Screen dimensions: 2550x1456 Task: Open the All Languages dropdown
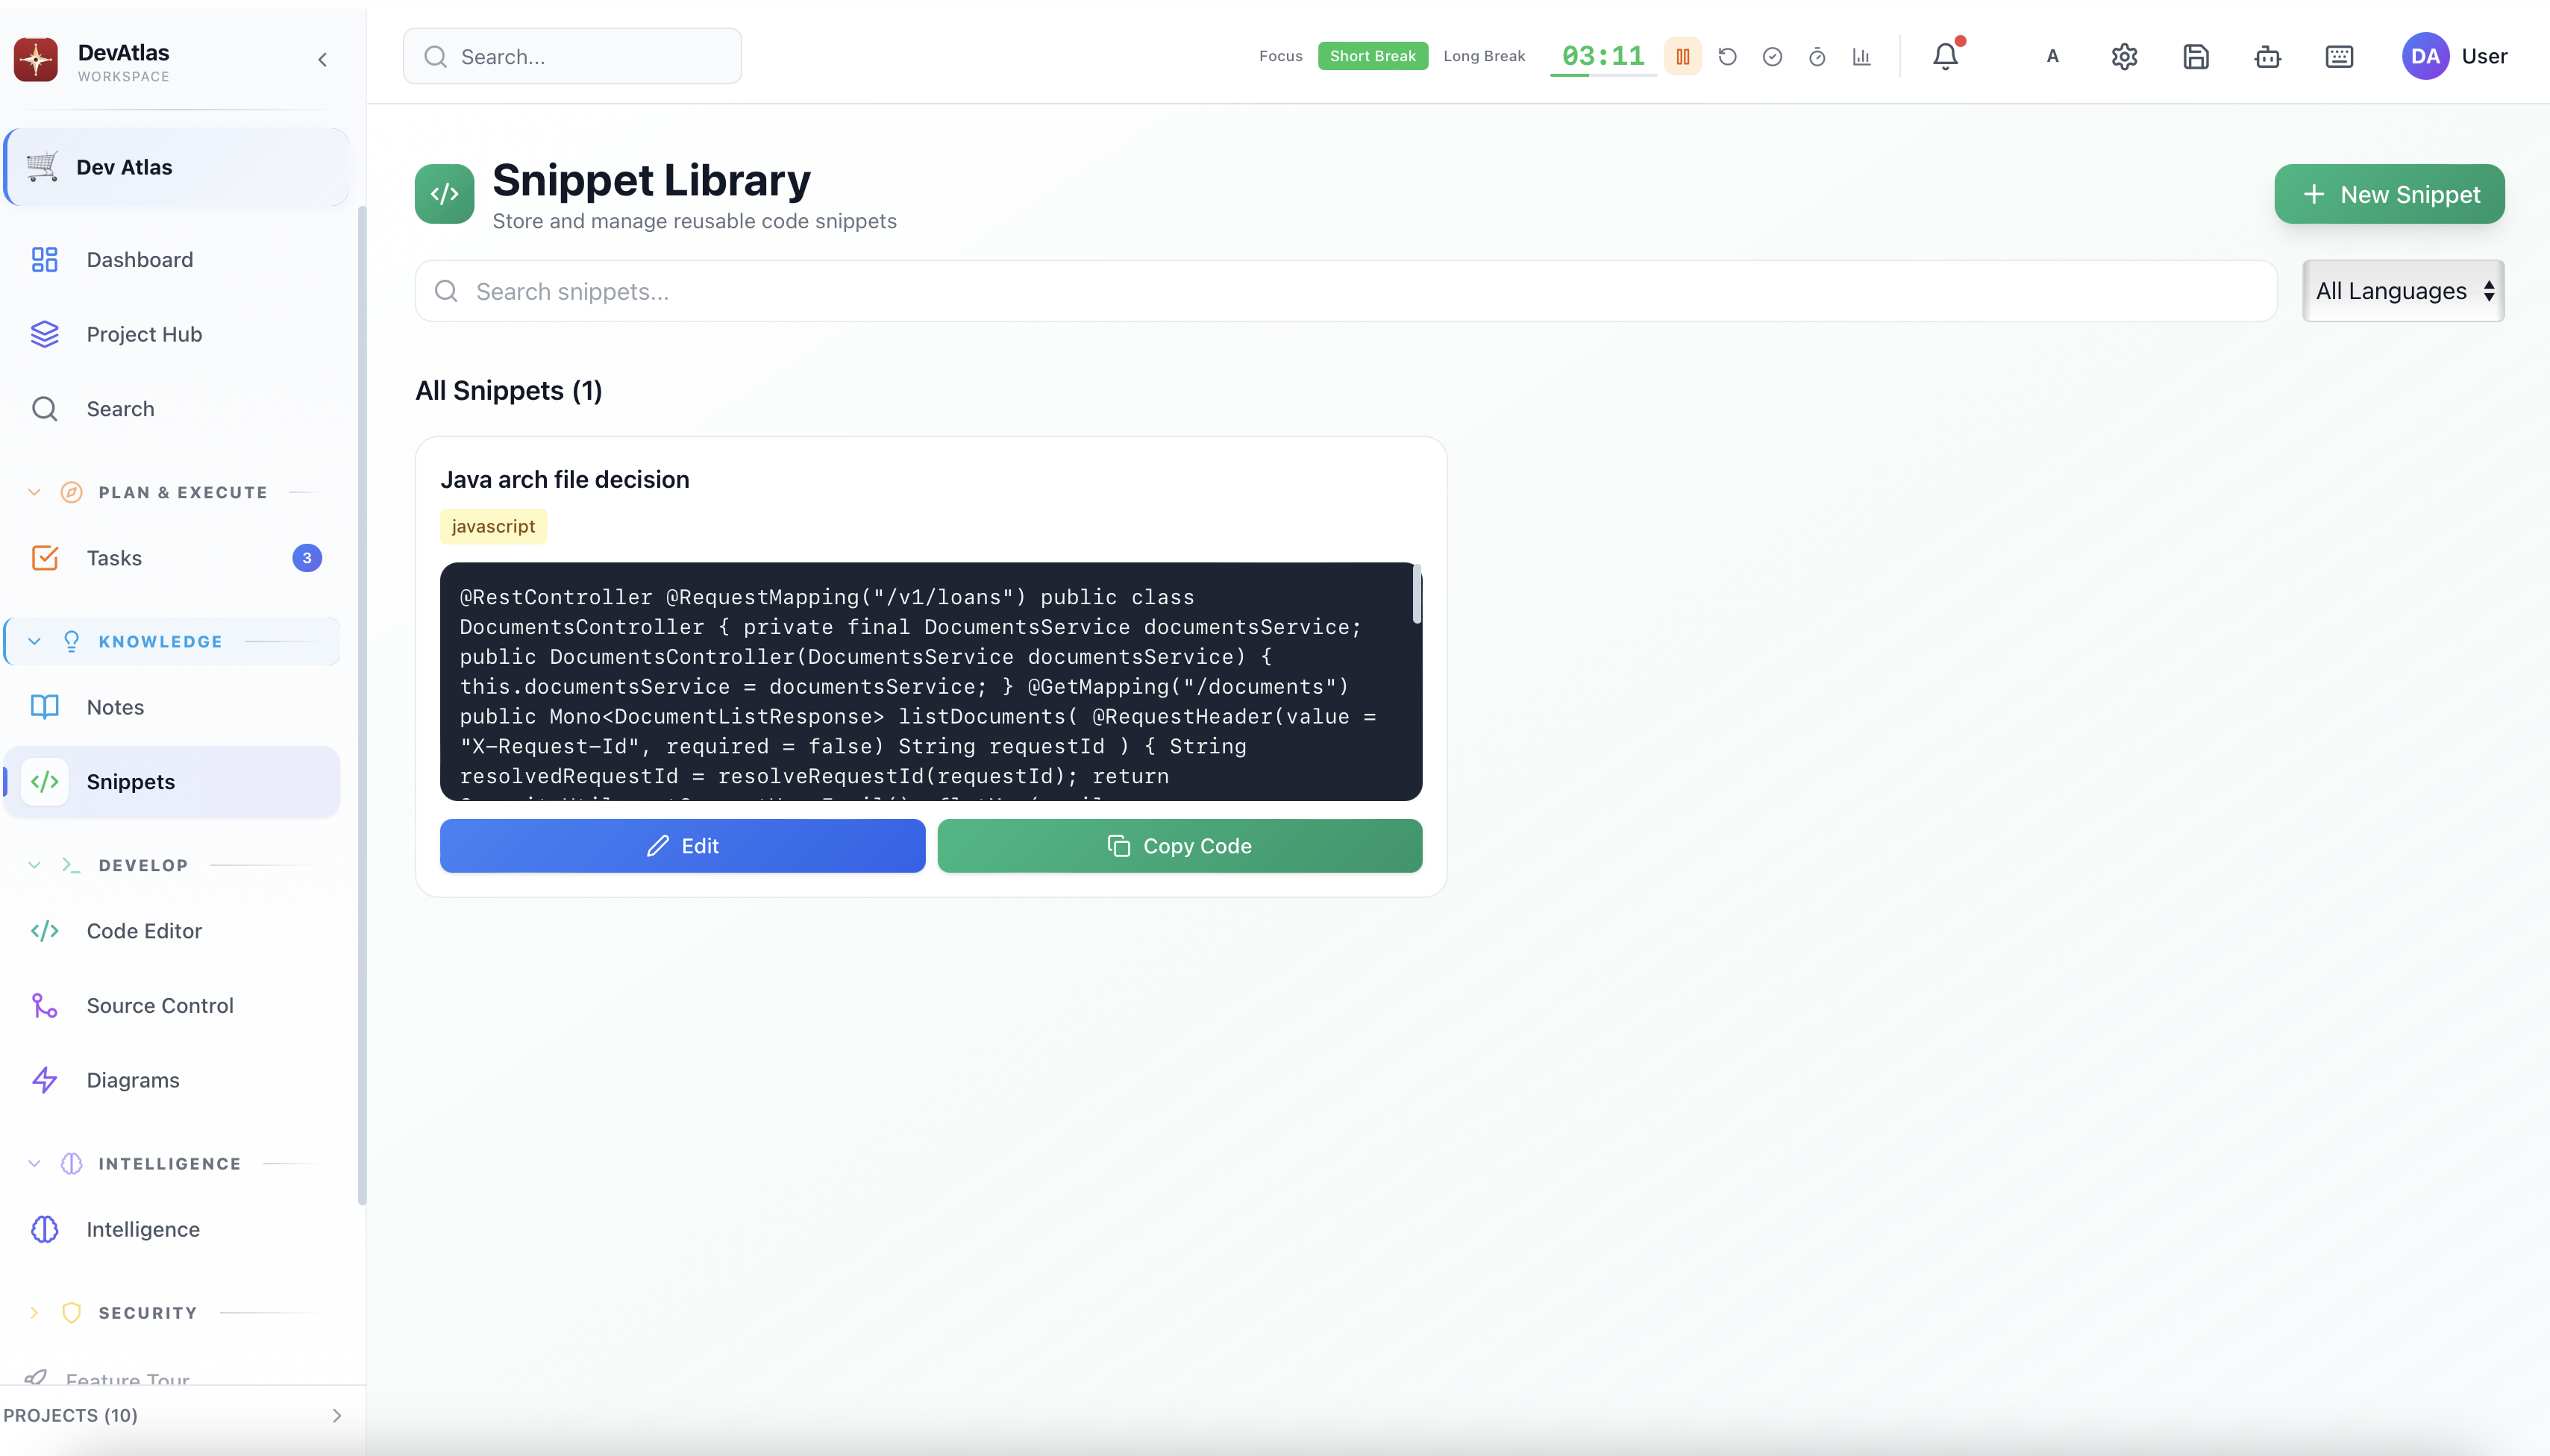(2402, 290)
